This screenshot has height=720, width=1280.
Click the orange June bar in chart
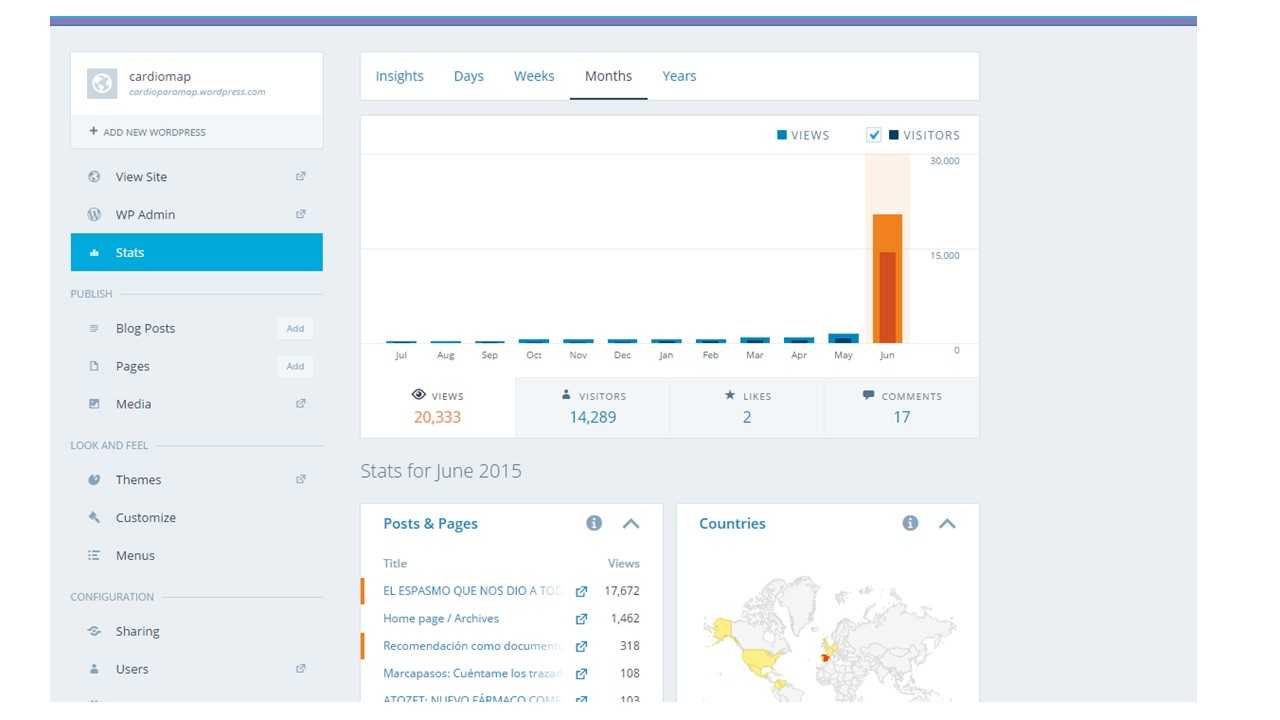pos(887,280)
